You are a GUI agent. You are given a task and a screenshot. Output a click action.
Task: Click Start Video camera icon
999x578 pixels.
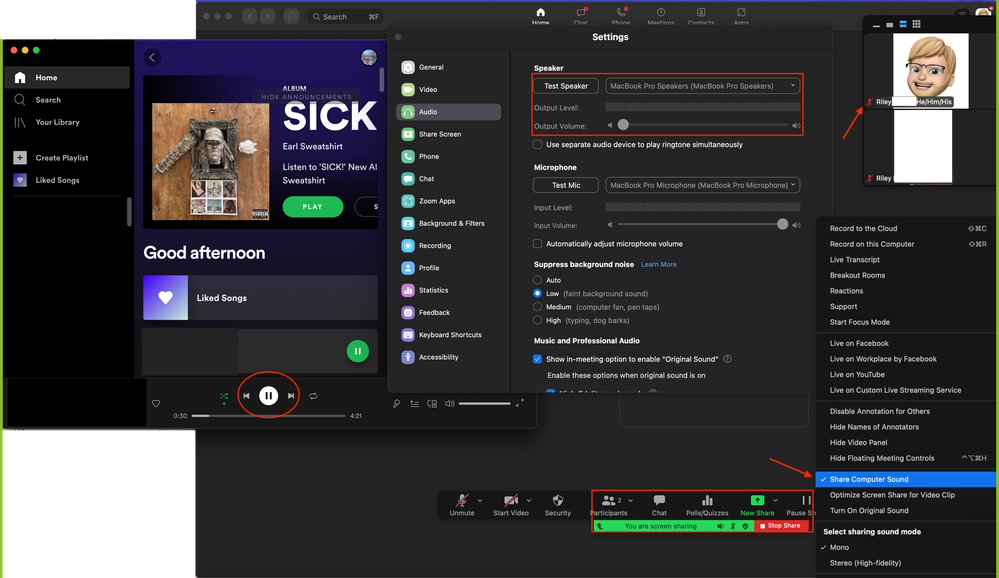coord(510,500)
